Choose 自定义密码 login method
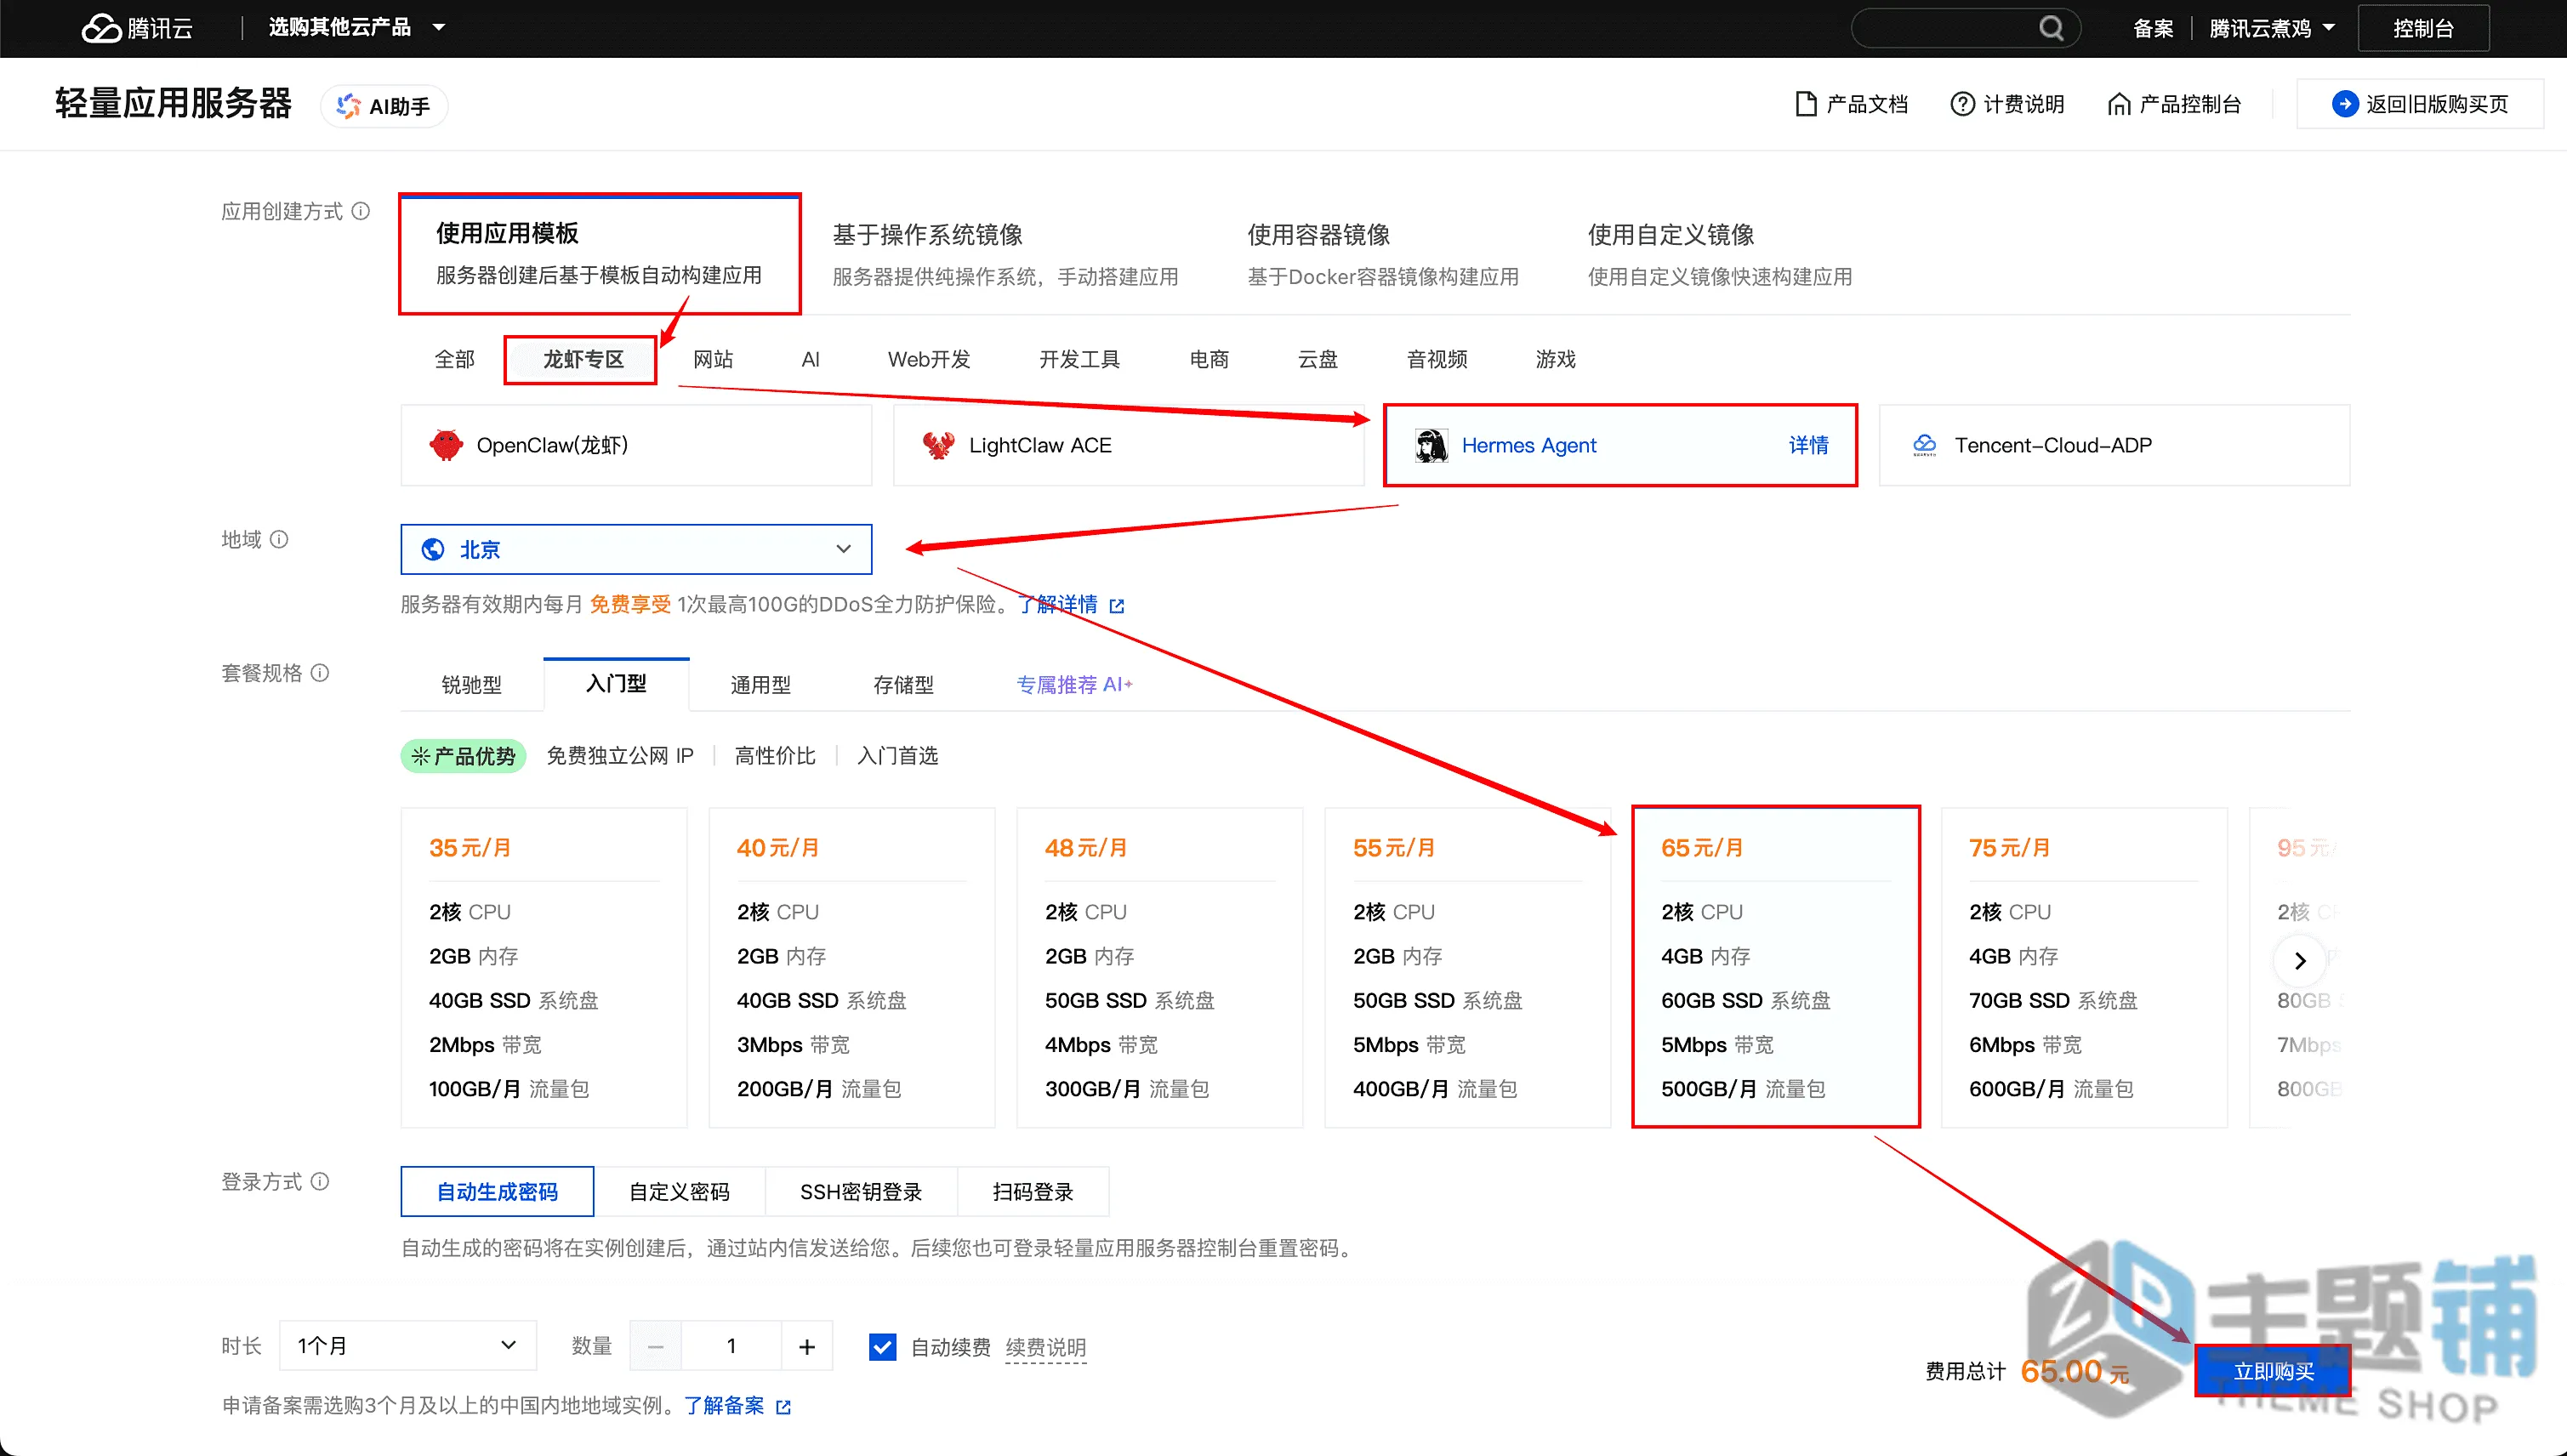This screenshot has width=2567, height=1456. click(x=679, y=1191)
